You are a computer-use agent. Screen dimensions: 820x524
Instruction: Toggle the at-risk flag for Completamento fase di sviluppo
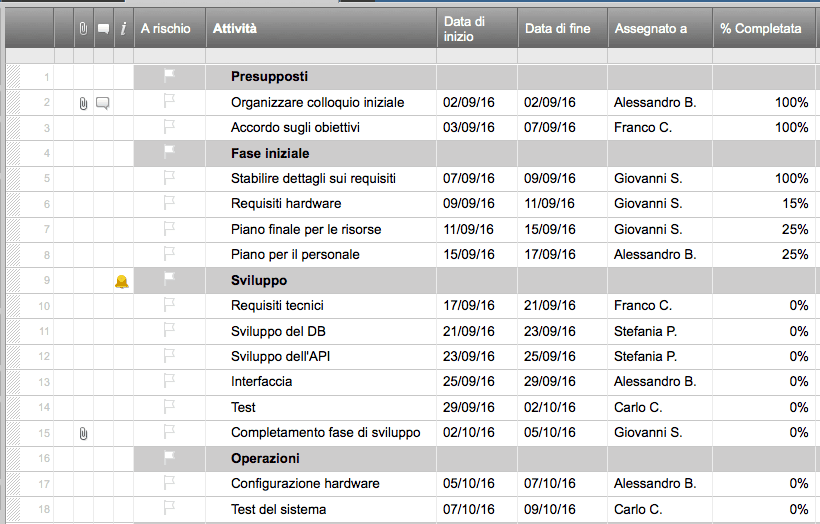coord(169,431)
